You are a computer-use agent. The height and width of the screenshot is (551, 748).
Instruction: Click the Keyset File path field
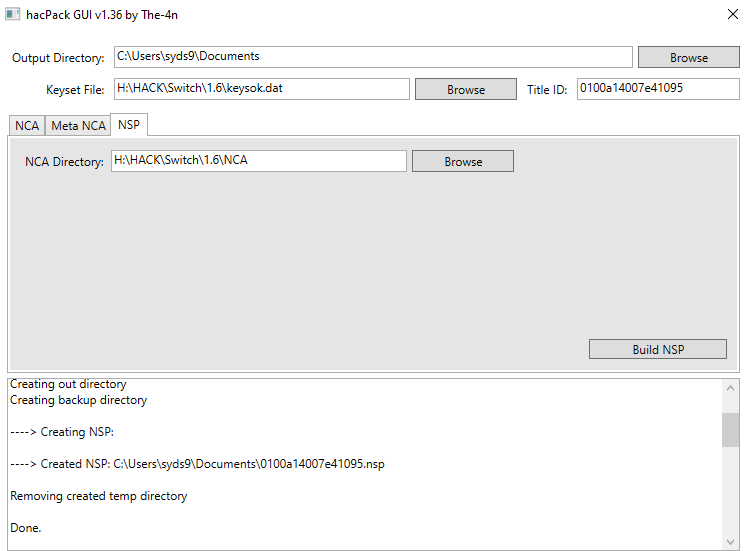(261, 89)
